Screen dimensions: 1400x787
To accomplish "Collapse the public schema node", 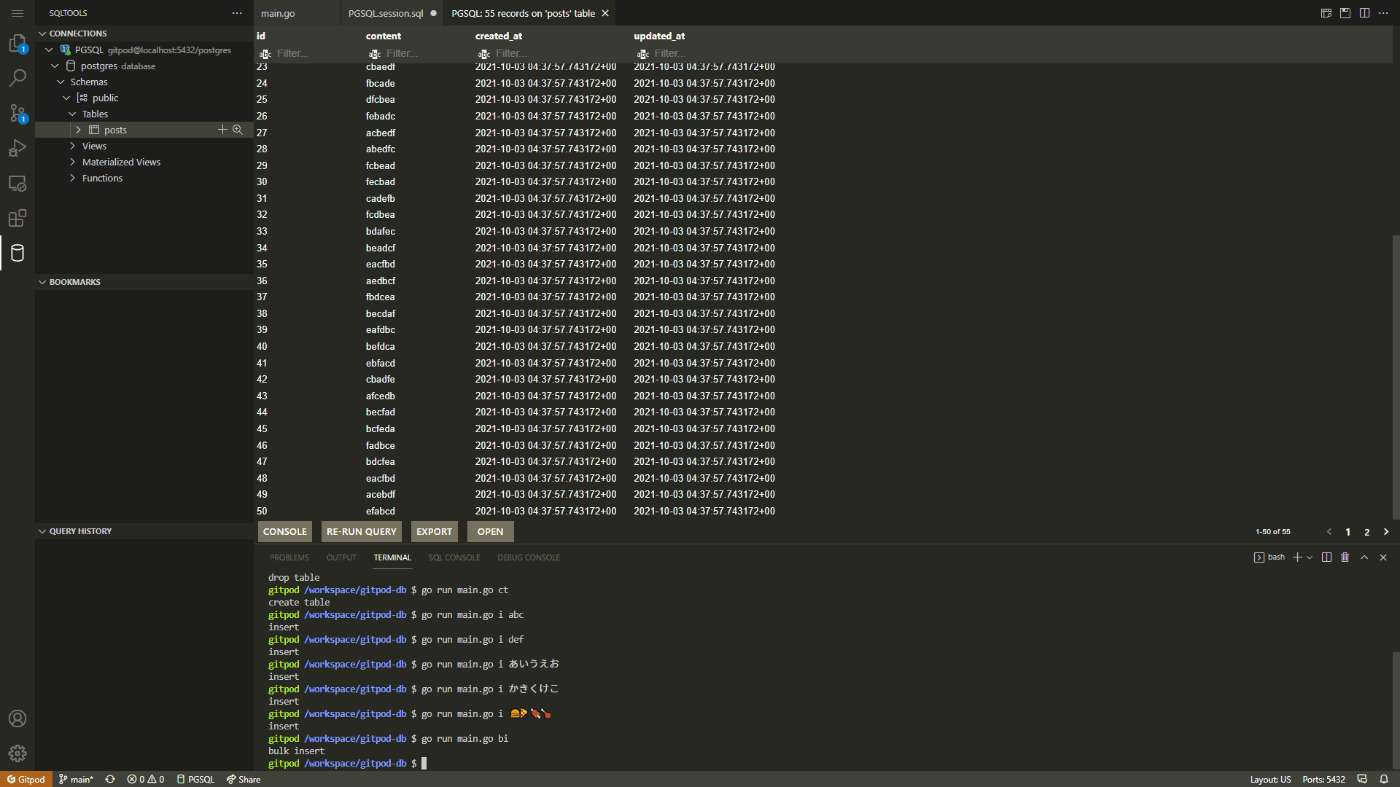I will coord(67,97).
